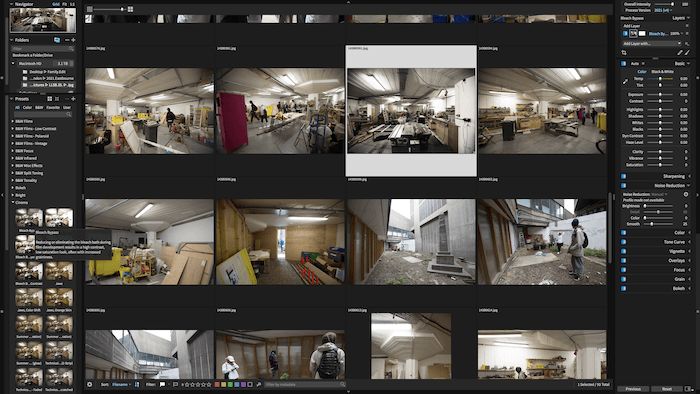Select the B&W tab in Presets filter

coord(39,108)
